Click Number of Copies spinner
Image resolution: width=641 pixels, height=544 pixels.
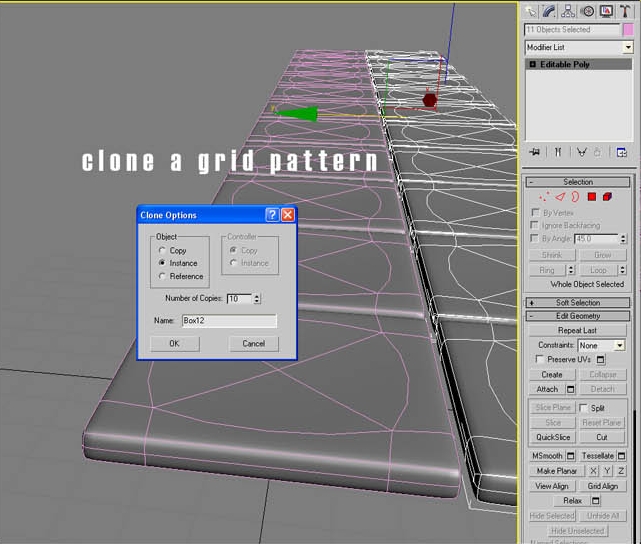coord(257,299)
